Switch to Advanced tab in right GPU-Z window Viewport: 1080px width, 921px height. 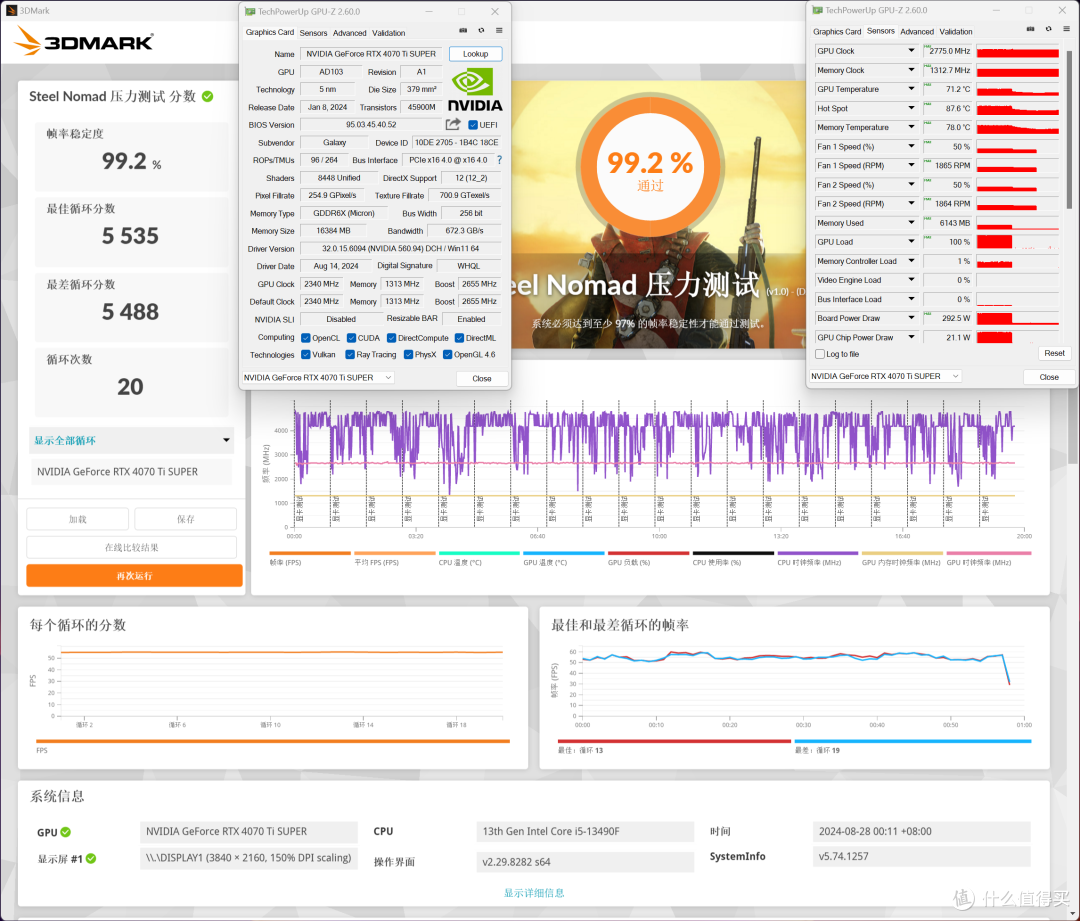pos(917,32)
